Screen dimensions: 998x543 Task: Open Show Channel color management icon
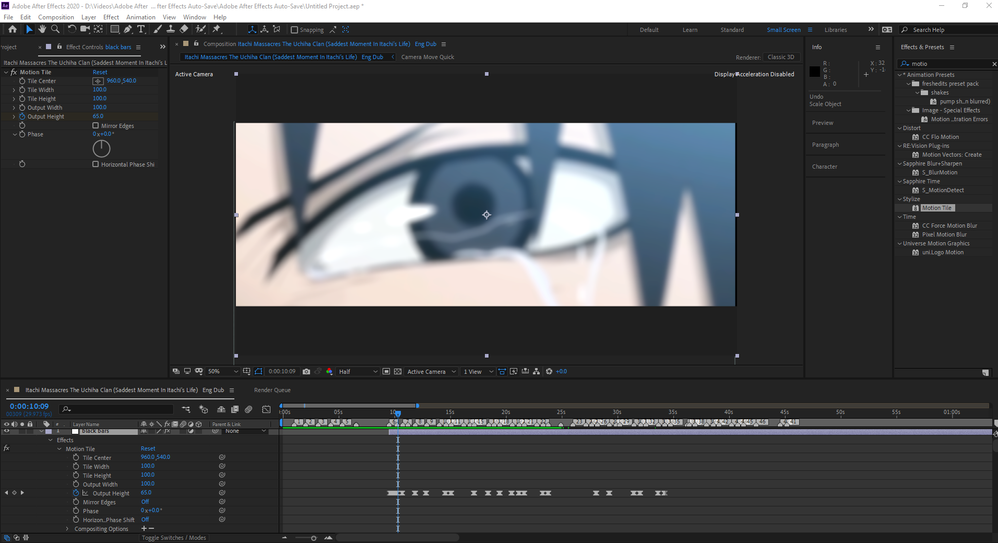(x=329, y=371)
